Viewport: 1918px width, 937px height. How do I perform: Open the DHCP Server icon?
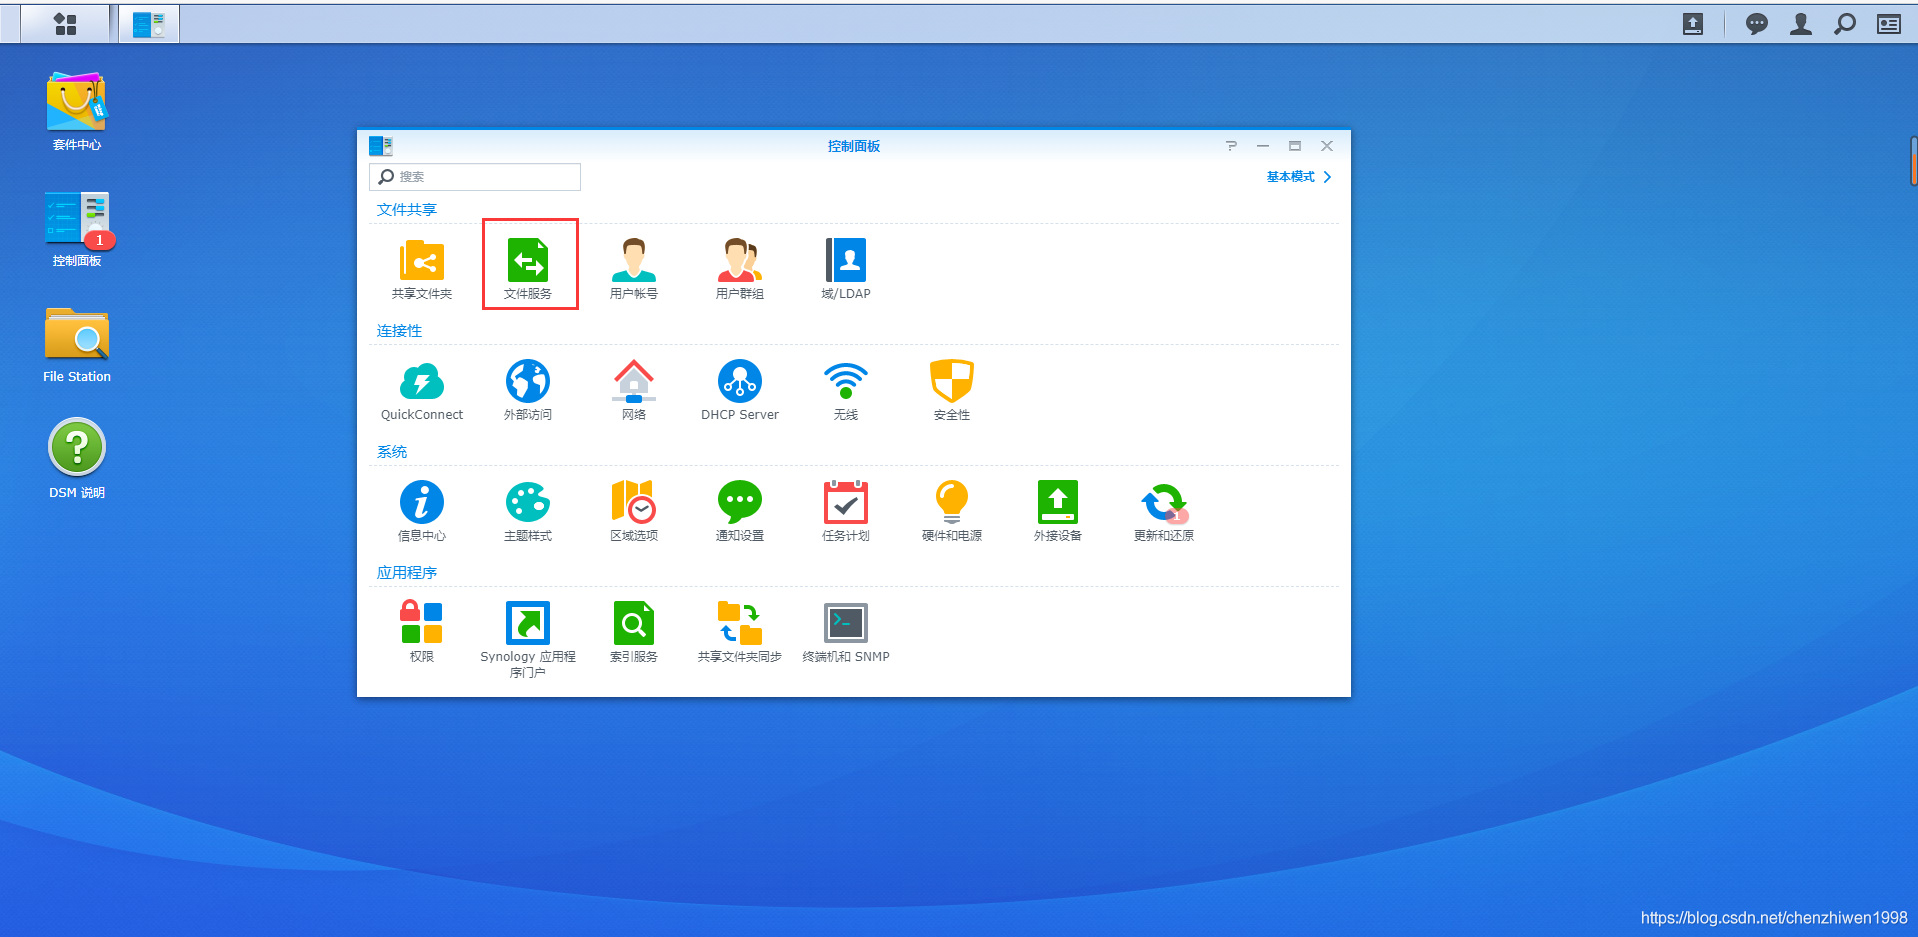[740, 382]
